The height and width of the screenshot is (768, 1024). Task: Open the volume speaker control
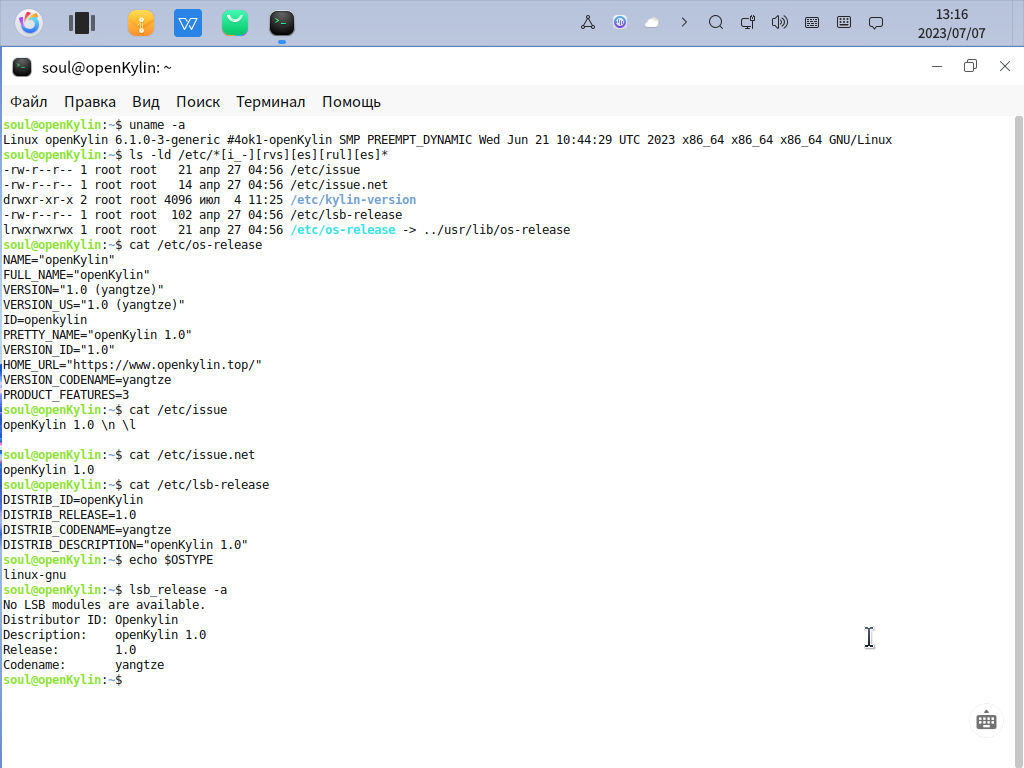tap(780, 23)
